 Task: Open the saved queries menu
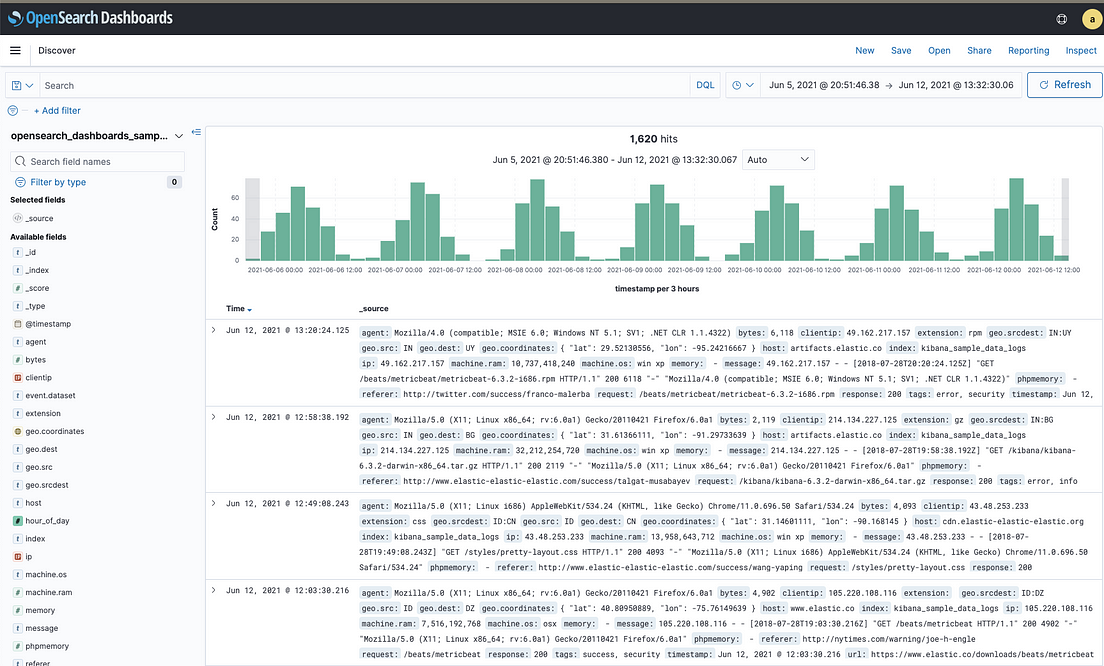pyautogui.click(x=23, y=85)
